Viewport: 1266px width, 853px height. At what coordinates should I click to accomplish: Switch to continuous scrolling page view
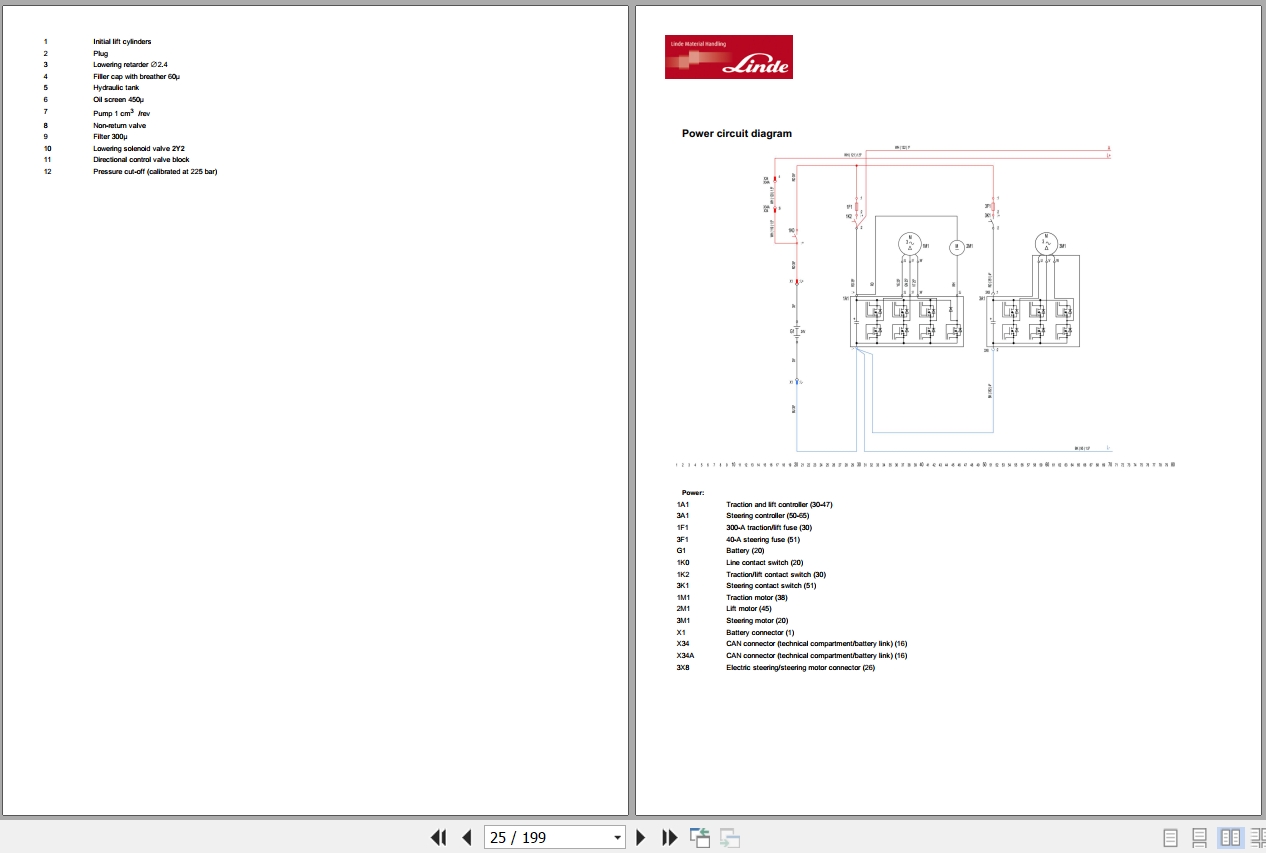pyautogui.click(x=1200, y=838)
